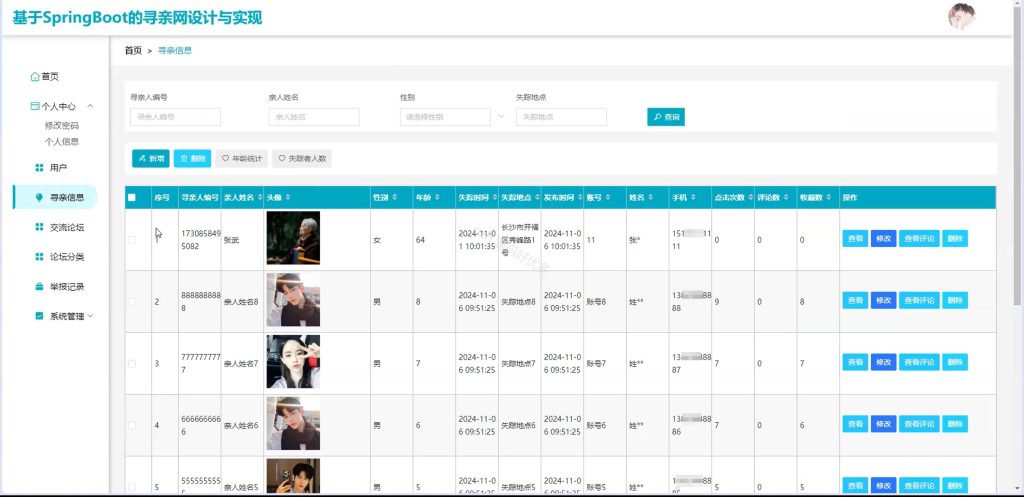Viewport: 1024px width, 497px height.
Task: Open 个人信息 in the sidebar
Action: tap(61, 141)
